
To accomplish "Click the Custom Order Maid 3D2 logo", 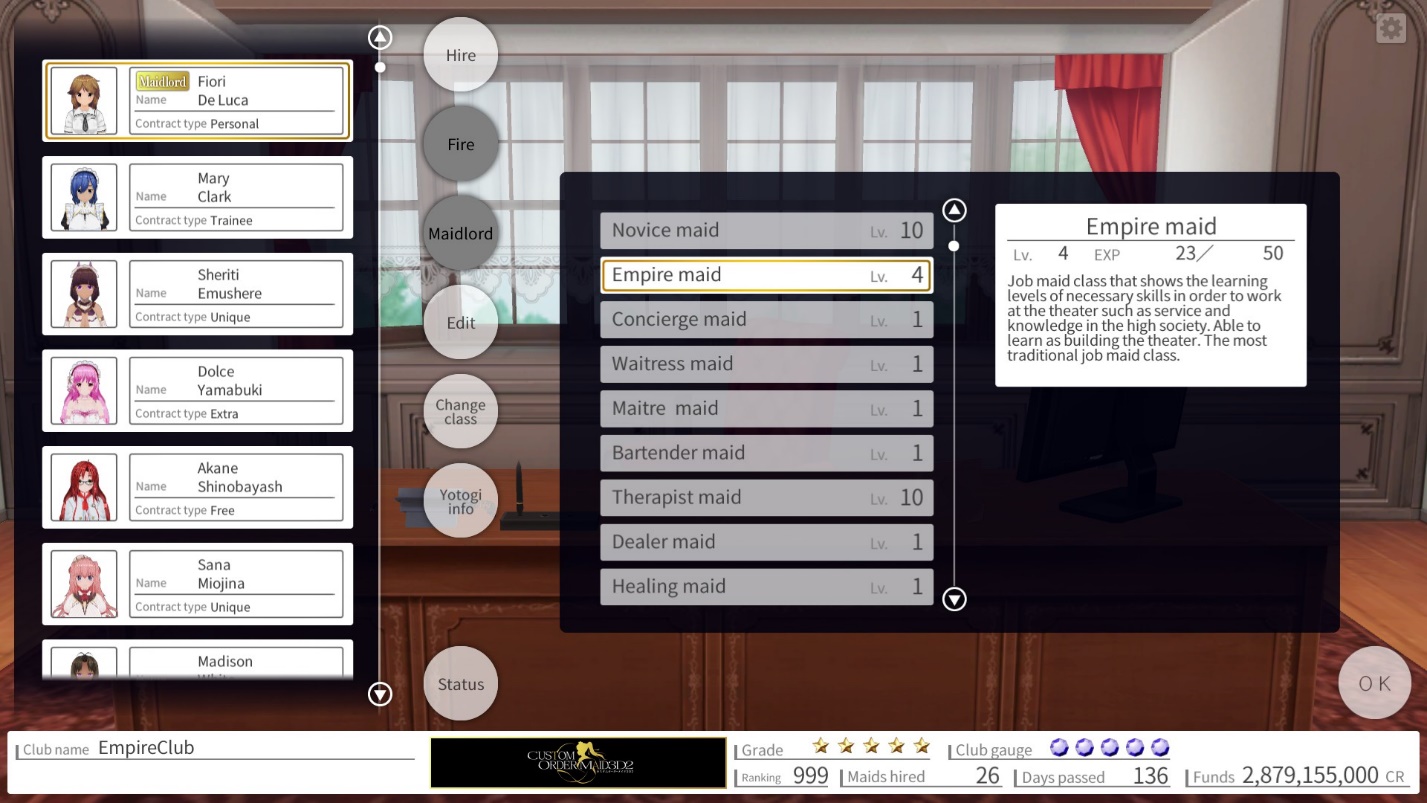I will pos(578,763).
